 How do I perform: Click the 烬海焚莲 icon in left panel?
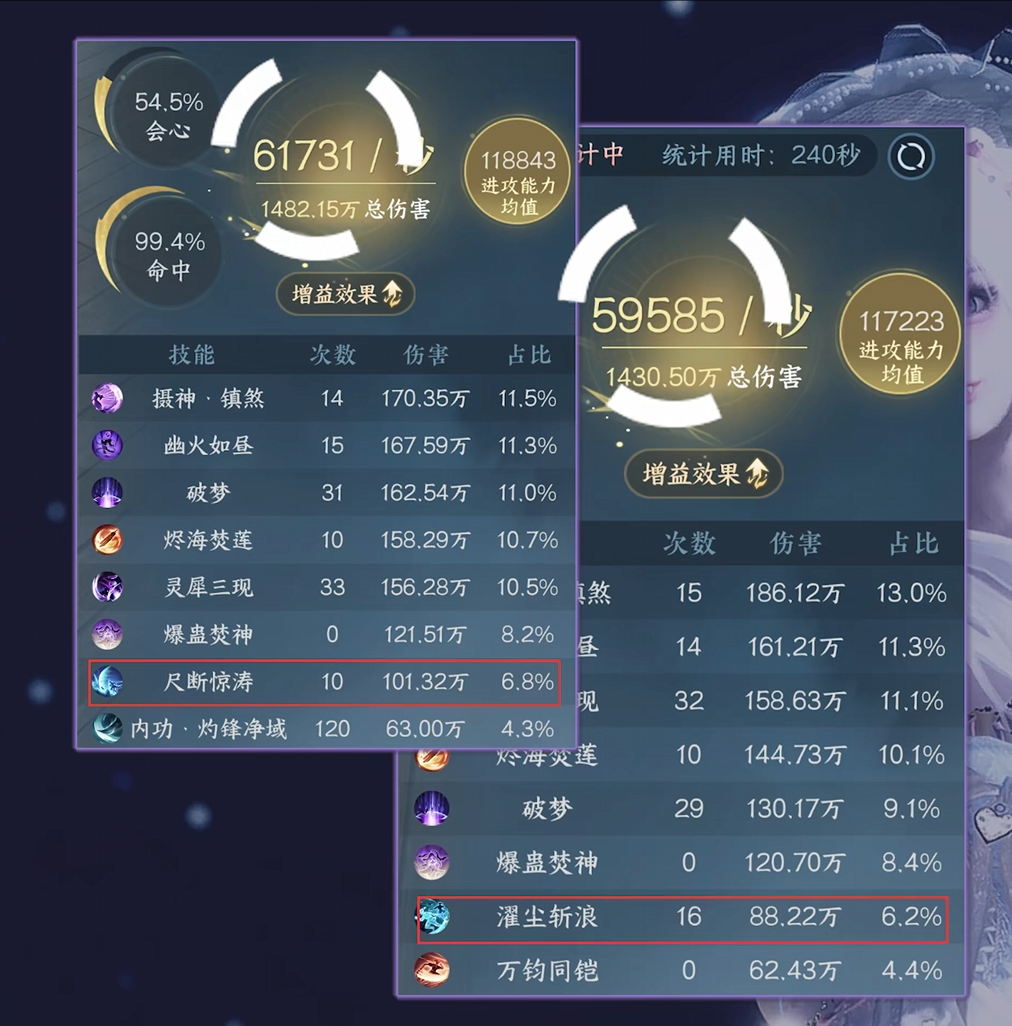click(x=107, y=540)
